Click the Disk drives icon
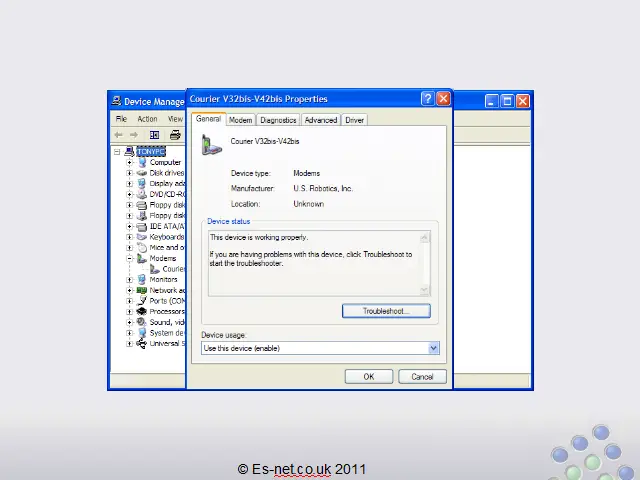The image size is (640, 480). point(142,173)
